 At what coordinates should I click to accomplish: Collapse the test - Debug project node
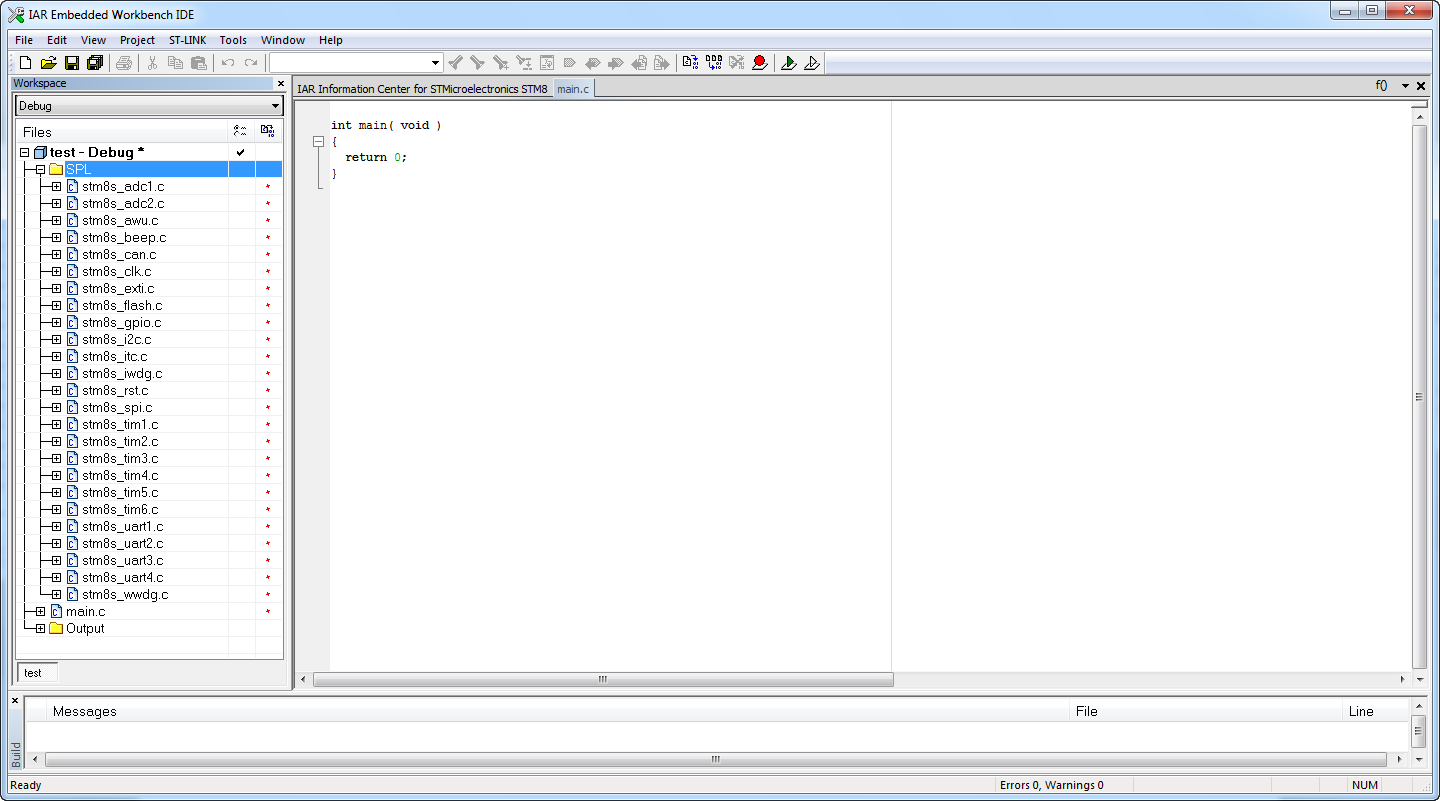click(x=25, y=152)
